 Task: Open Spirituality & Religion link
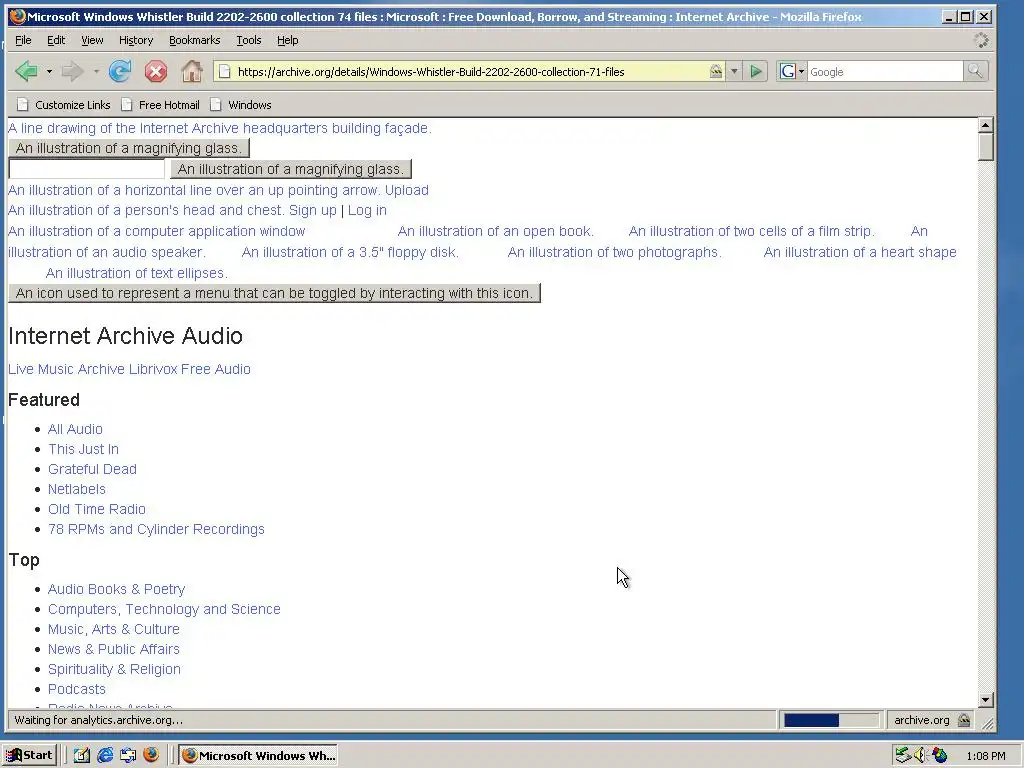pyautogui.click(x=114, y=669)
